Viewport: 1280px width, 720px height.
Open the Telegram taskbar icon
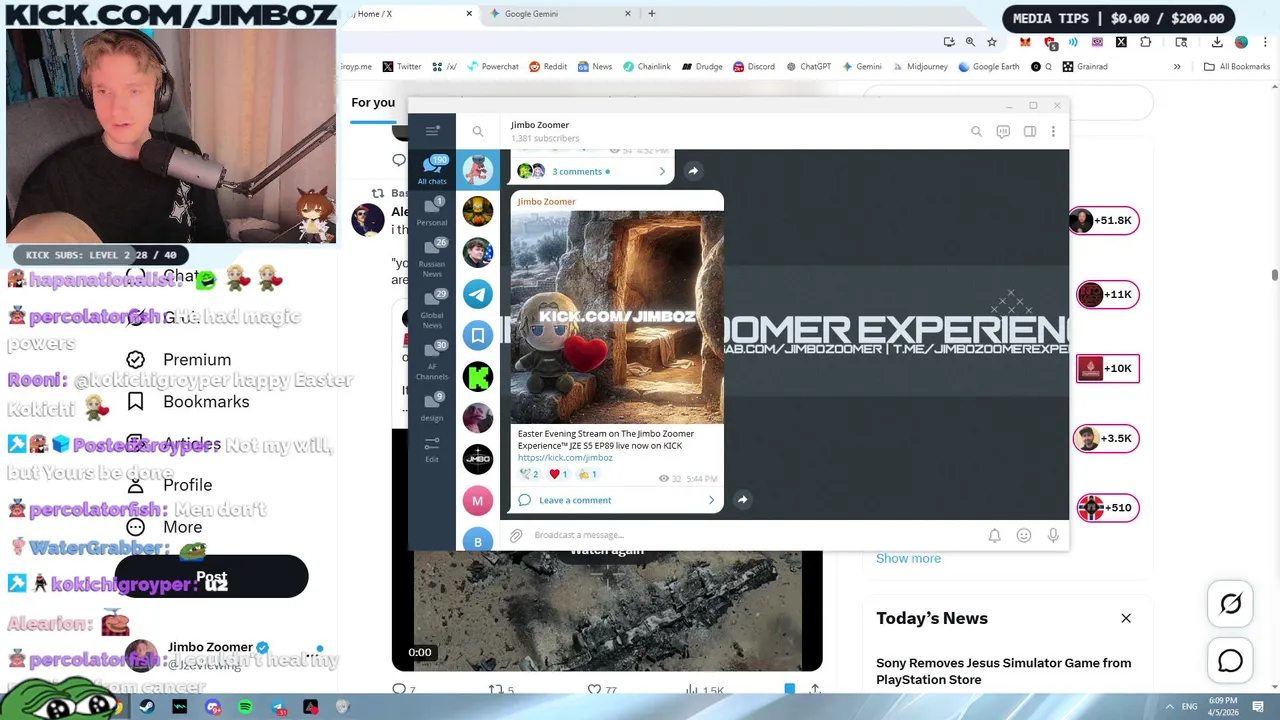pos(279,707)
